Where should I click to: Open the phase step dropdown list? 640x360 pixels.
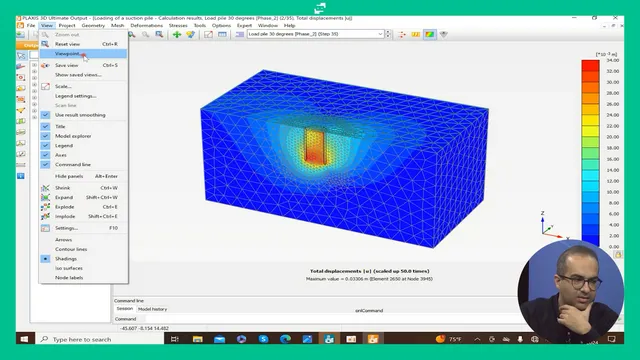tap(315, 34)
